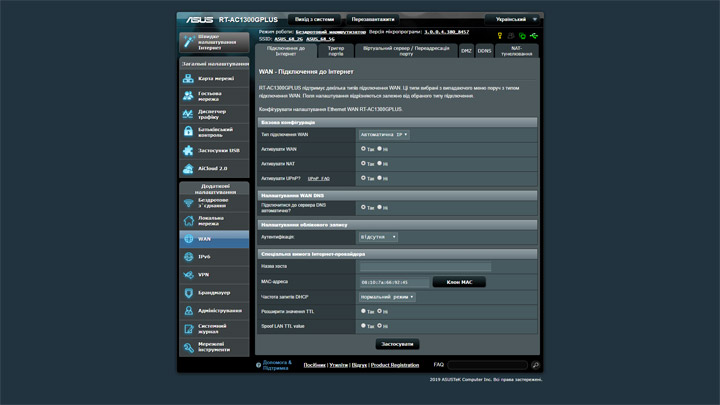The width and height of the screenshot is (720, 405).
Task: Switch to the DMZ tab
Action: pyautogui.click(x=466, y=51)
